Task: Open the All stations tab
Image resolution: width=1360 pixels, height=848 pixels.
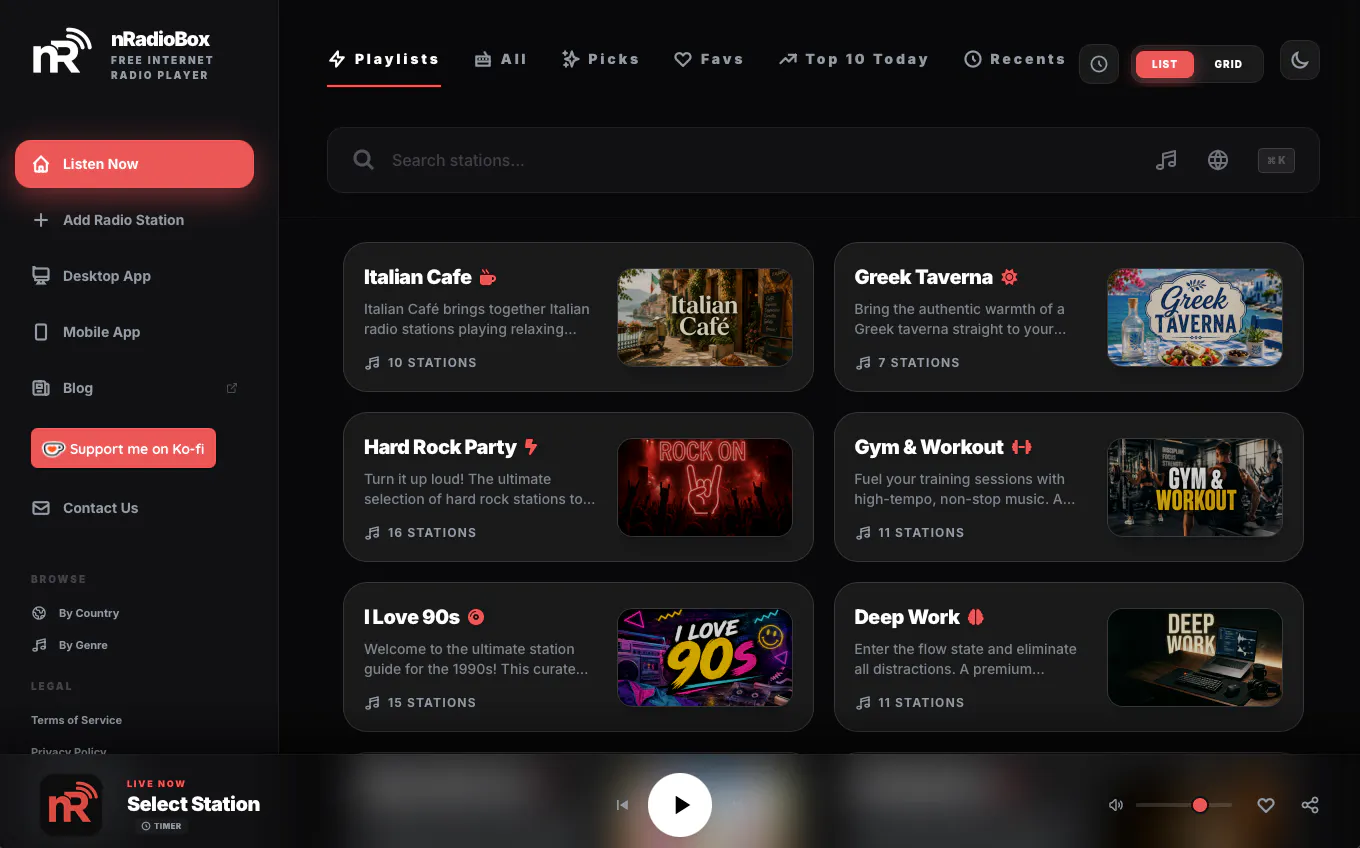Action: [x=500, y=59]
